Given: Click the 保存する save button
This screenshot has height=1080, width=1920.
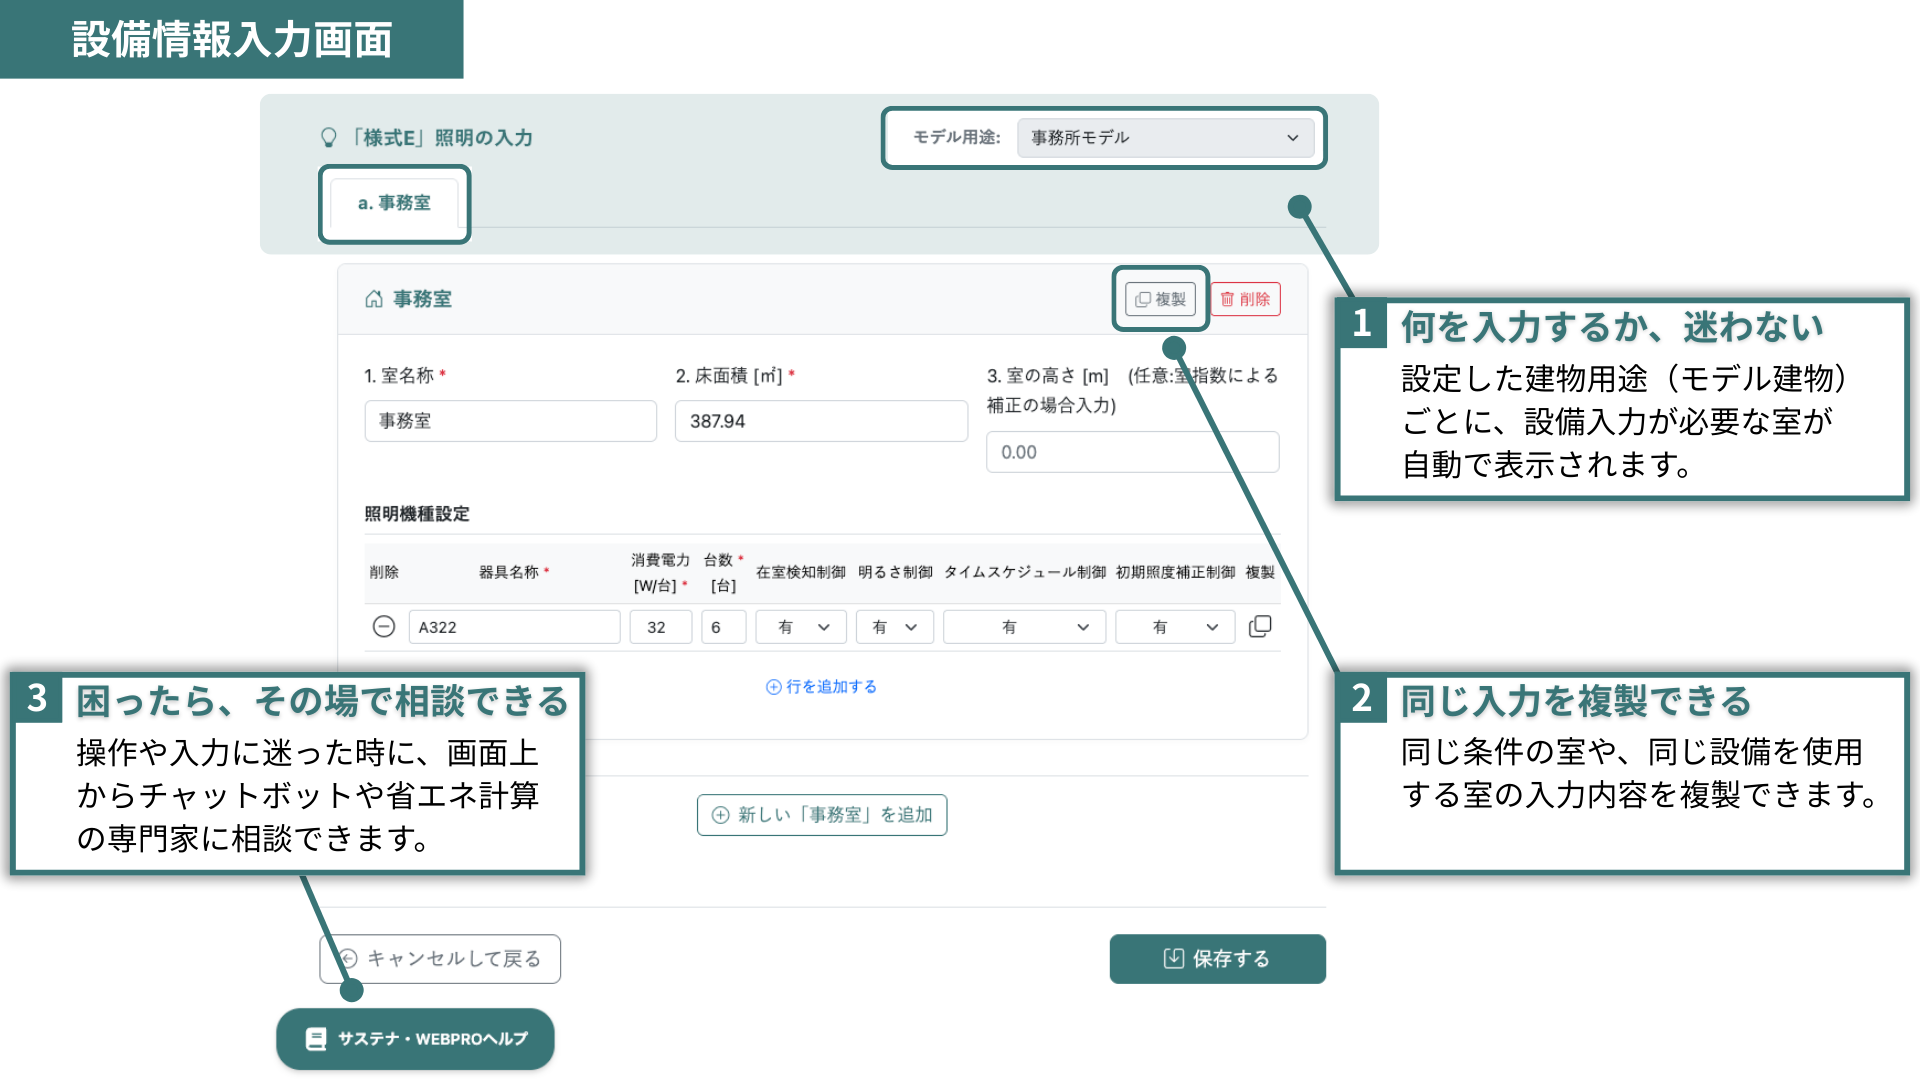Looking at the screenshot, I should coord(1217,959).
